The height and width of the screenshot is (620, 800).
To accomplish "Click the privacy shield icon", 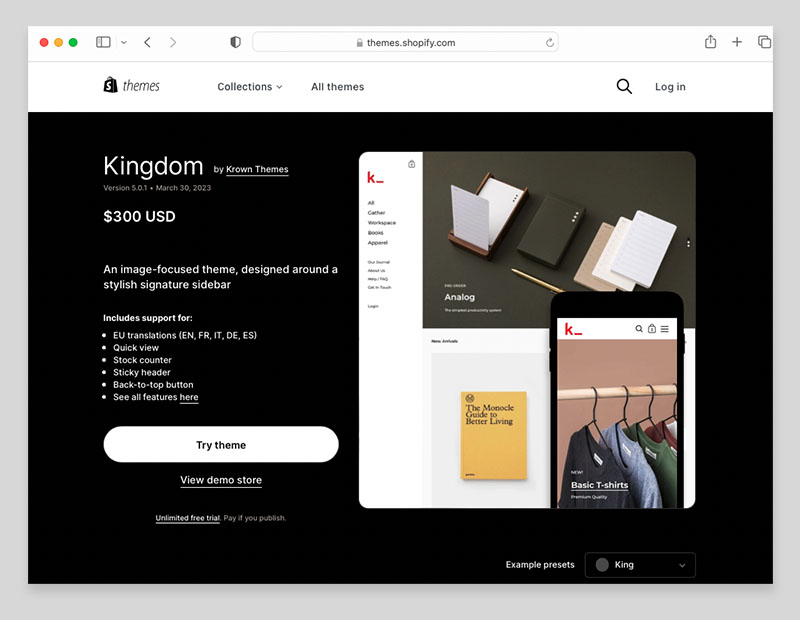I will click(235, 42).
